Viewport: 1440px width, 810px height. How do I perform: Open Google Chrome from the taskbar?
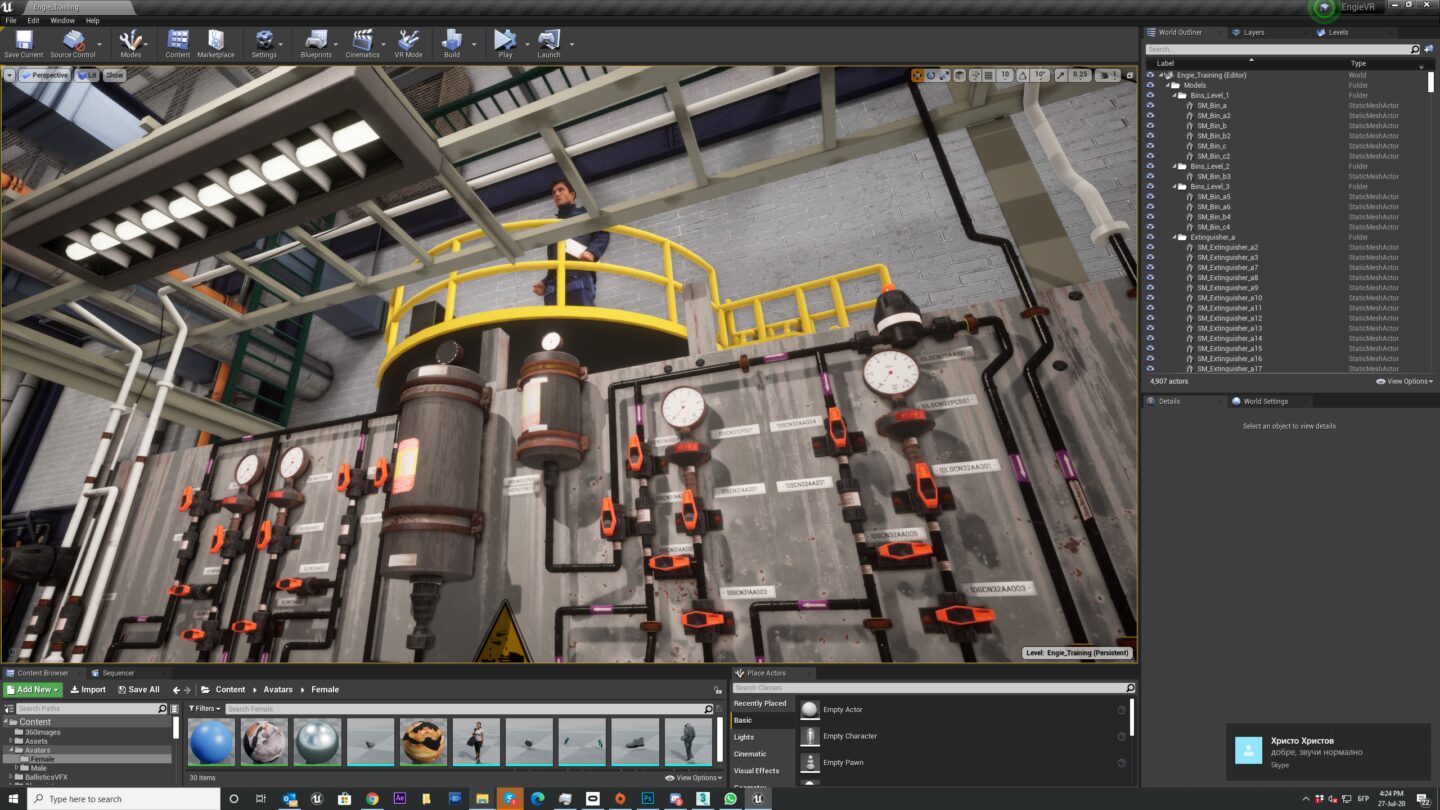[x=372, y=799]
